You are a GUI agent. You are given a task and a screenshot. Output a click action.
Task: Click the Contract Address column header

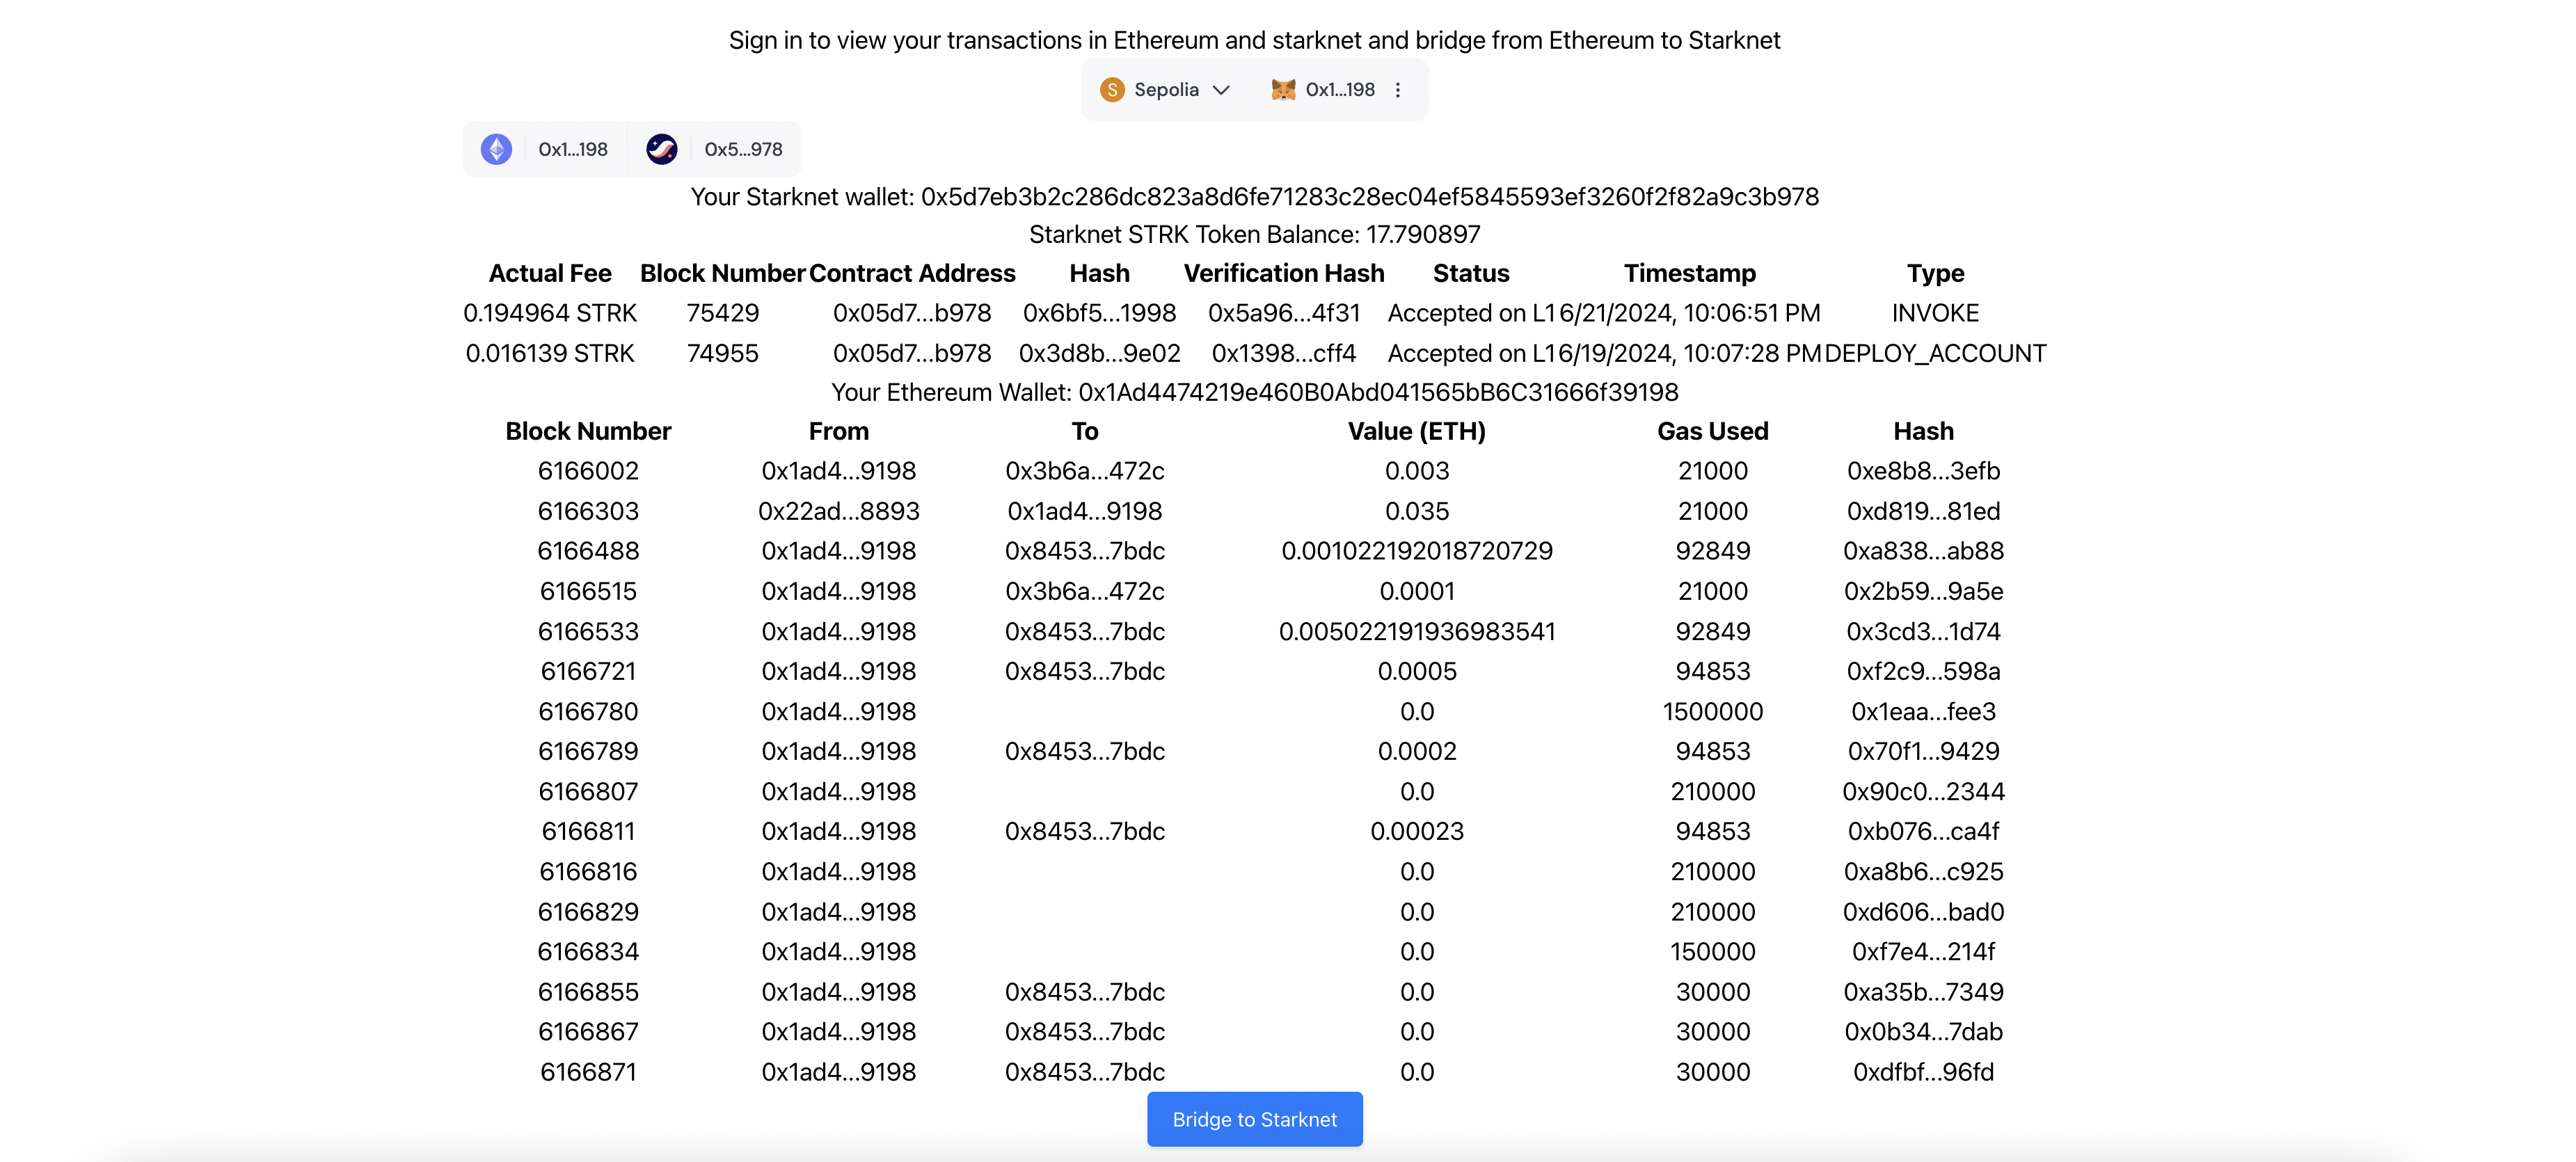point(912,273)
